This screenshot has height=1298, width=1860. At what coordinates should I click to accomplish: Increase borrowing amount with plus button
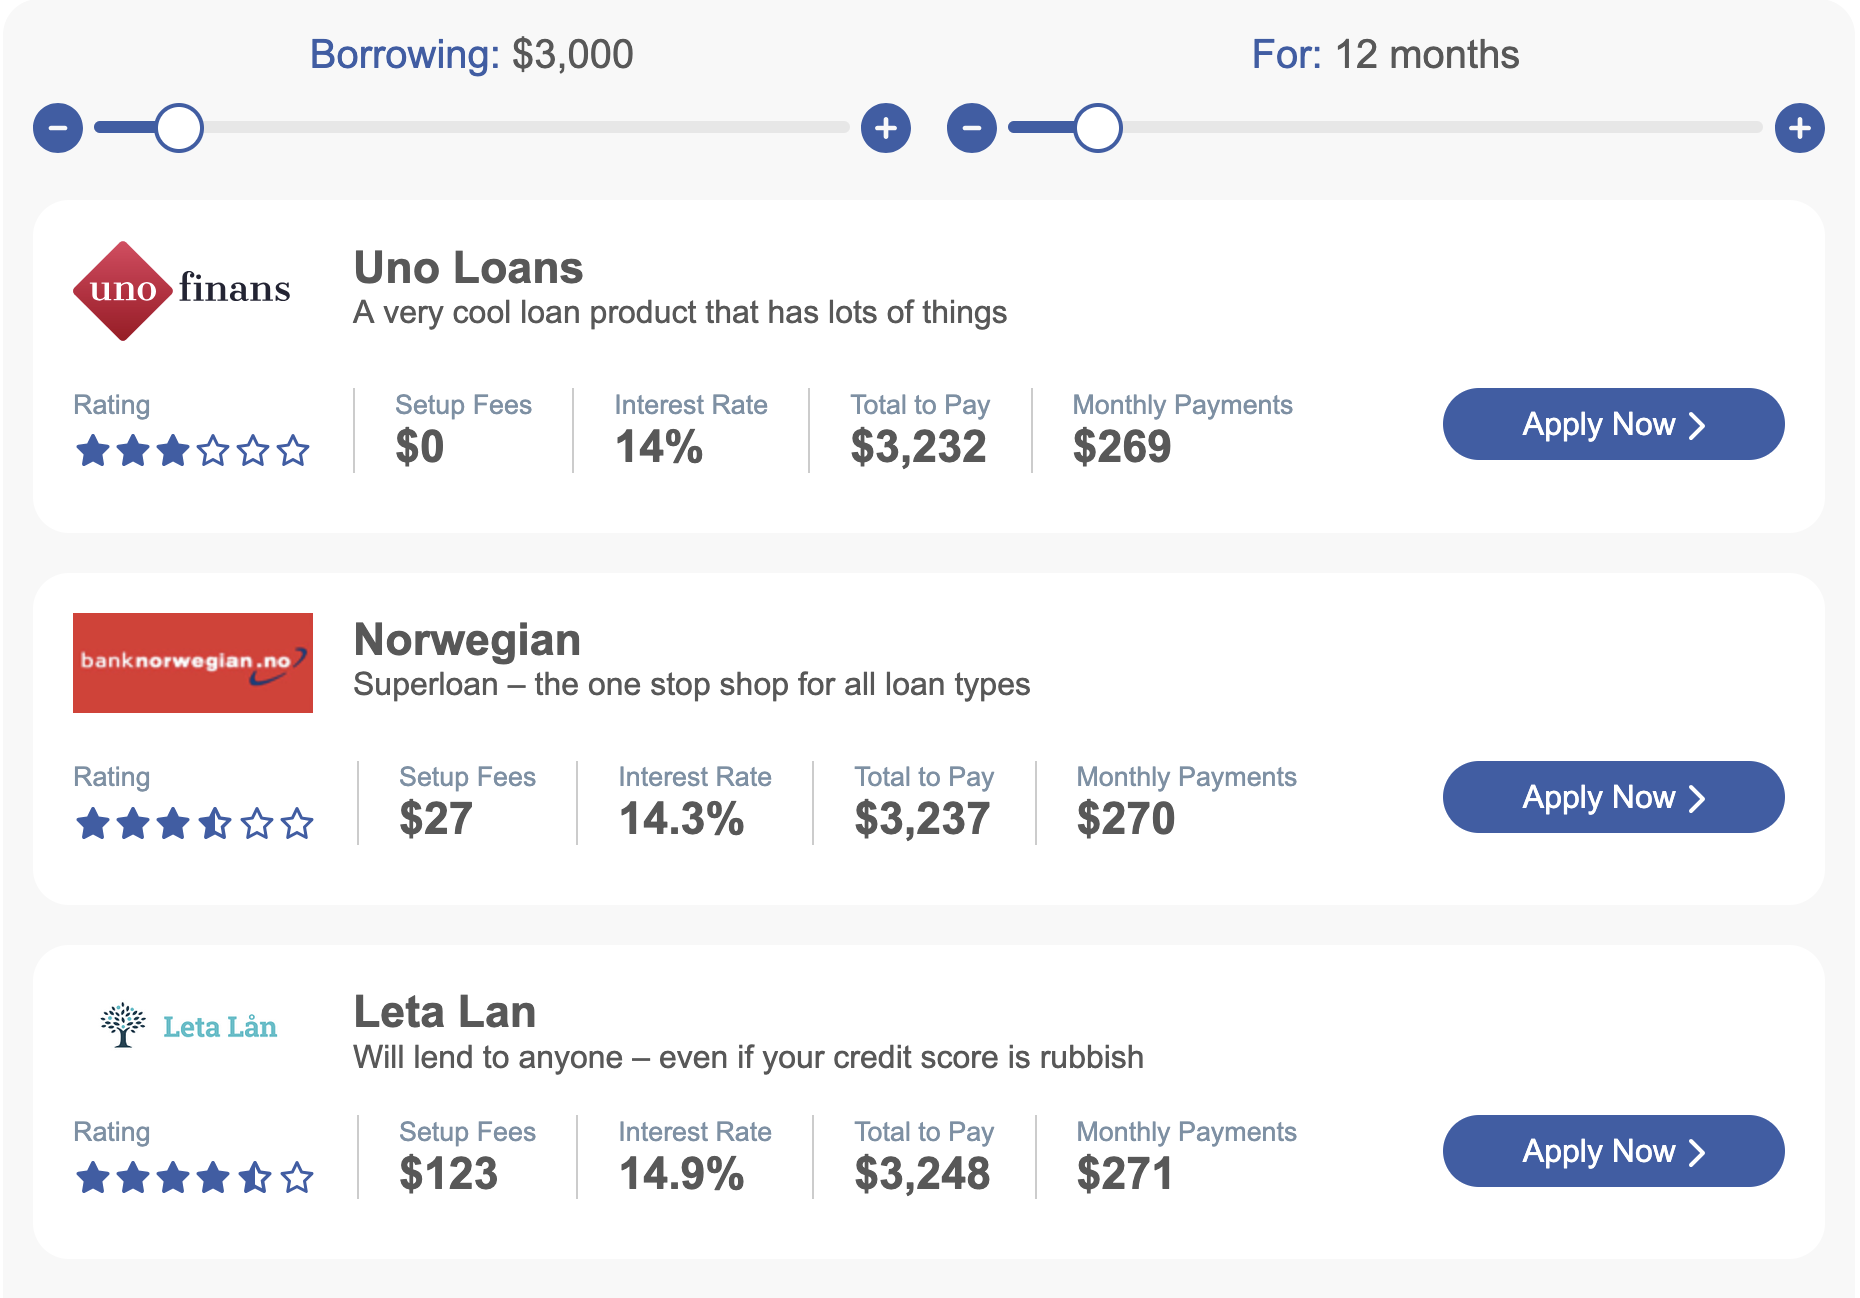tap(886, 128)
